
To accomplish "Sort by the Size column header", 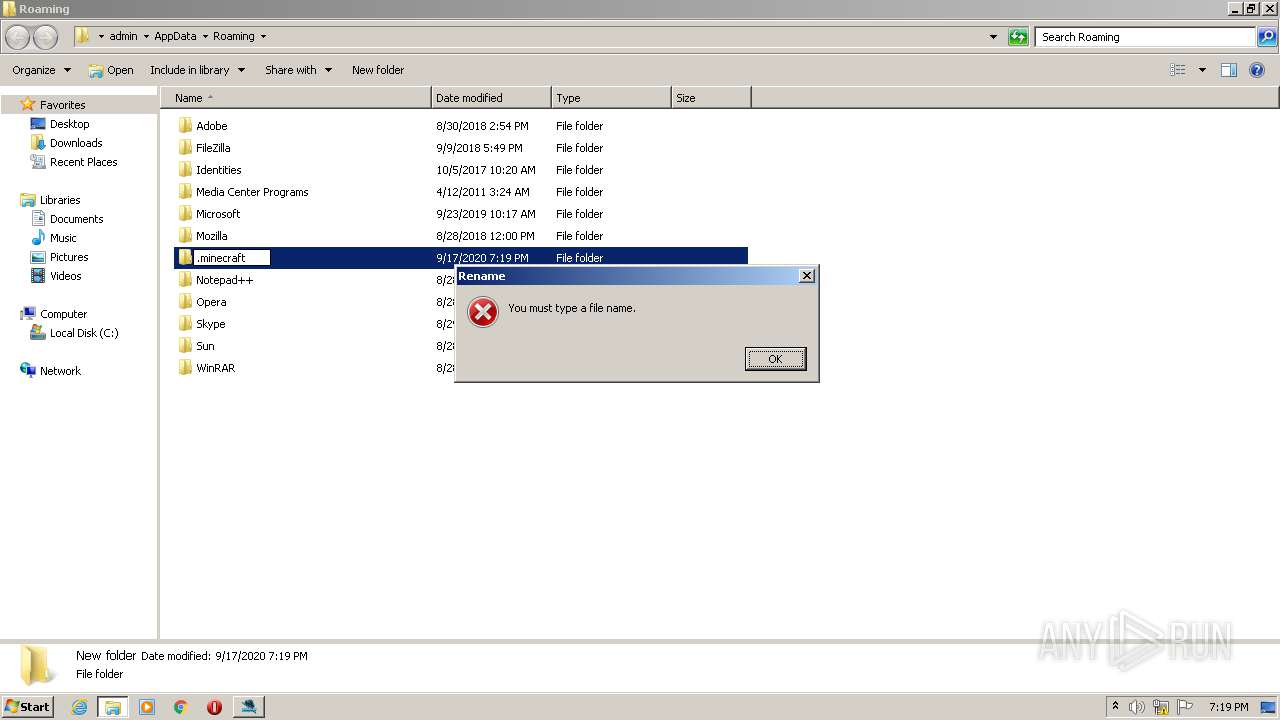I will pyautogui.click(x=711, y=98).
